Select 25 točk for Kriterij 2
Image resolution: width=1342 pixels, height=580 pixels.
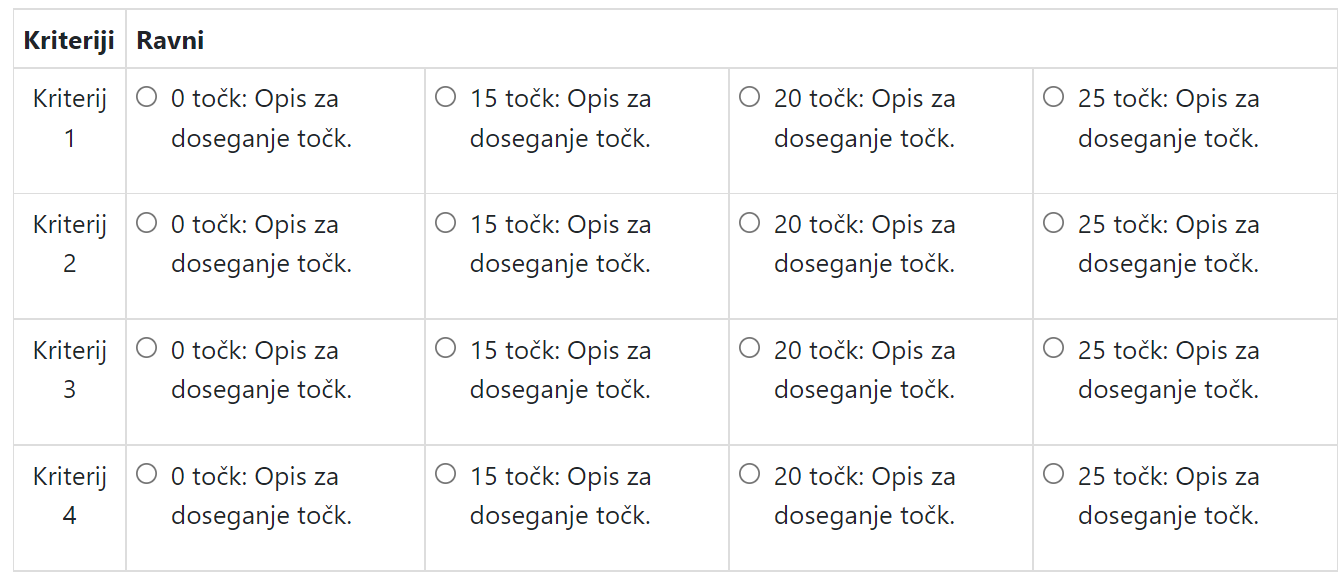[1053, 222]
